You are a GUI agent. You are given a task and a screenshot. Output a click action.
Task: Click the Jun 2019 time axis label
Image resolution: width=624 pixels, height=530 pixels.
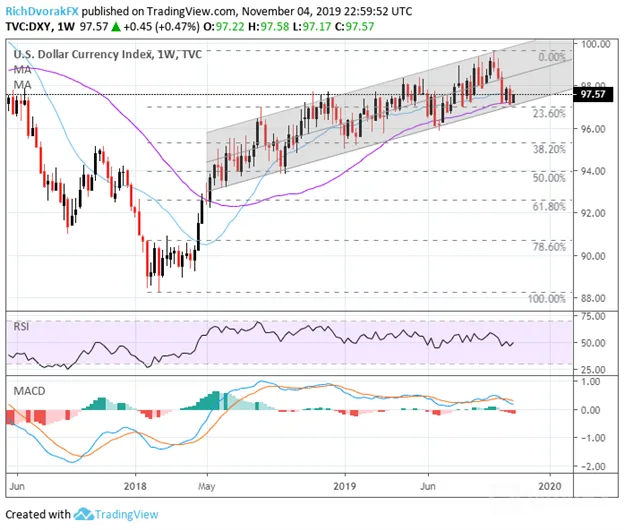point(428,486)
